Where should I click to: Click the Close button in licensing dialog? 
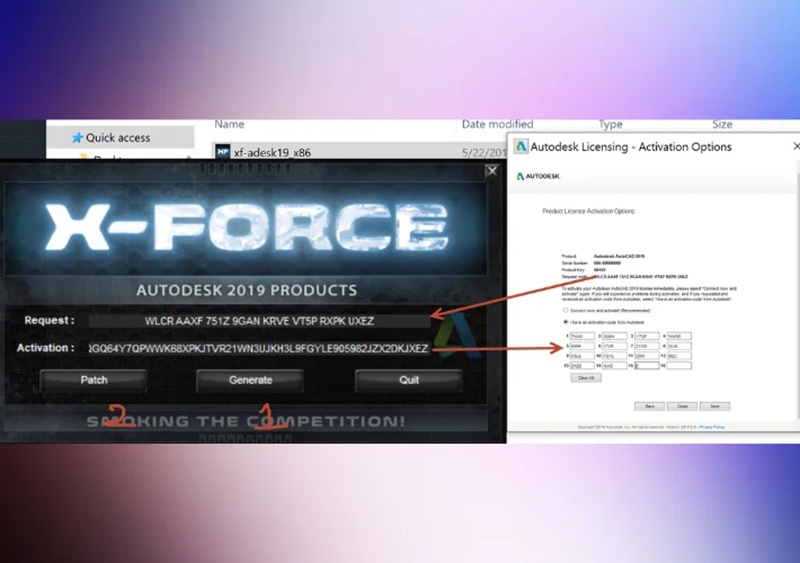coord(682,406)
